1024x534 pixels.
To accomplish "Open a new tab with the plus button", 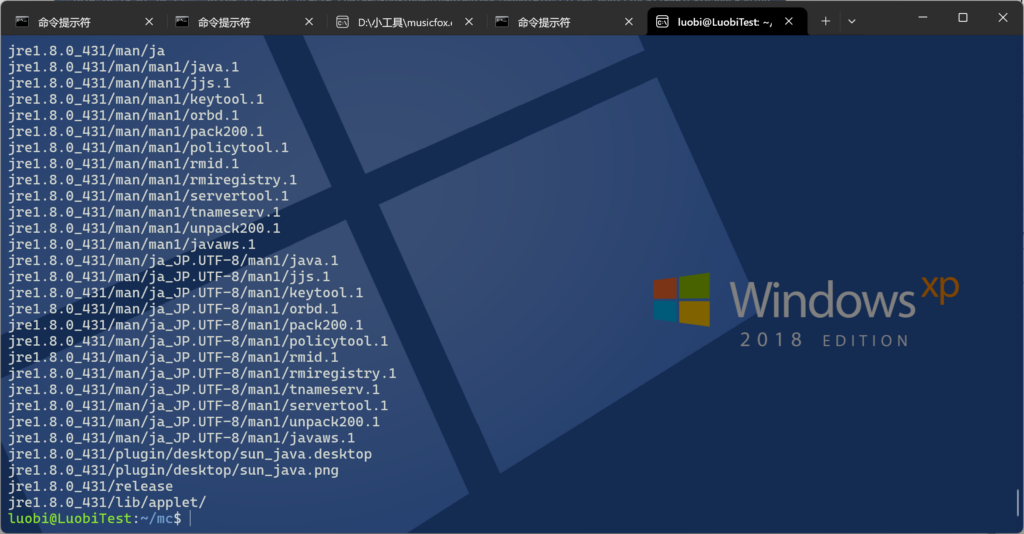I will (826, 21).
